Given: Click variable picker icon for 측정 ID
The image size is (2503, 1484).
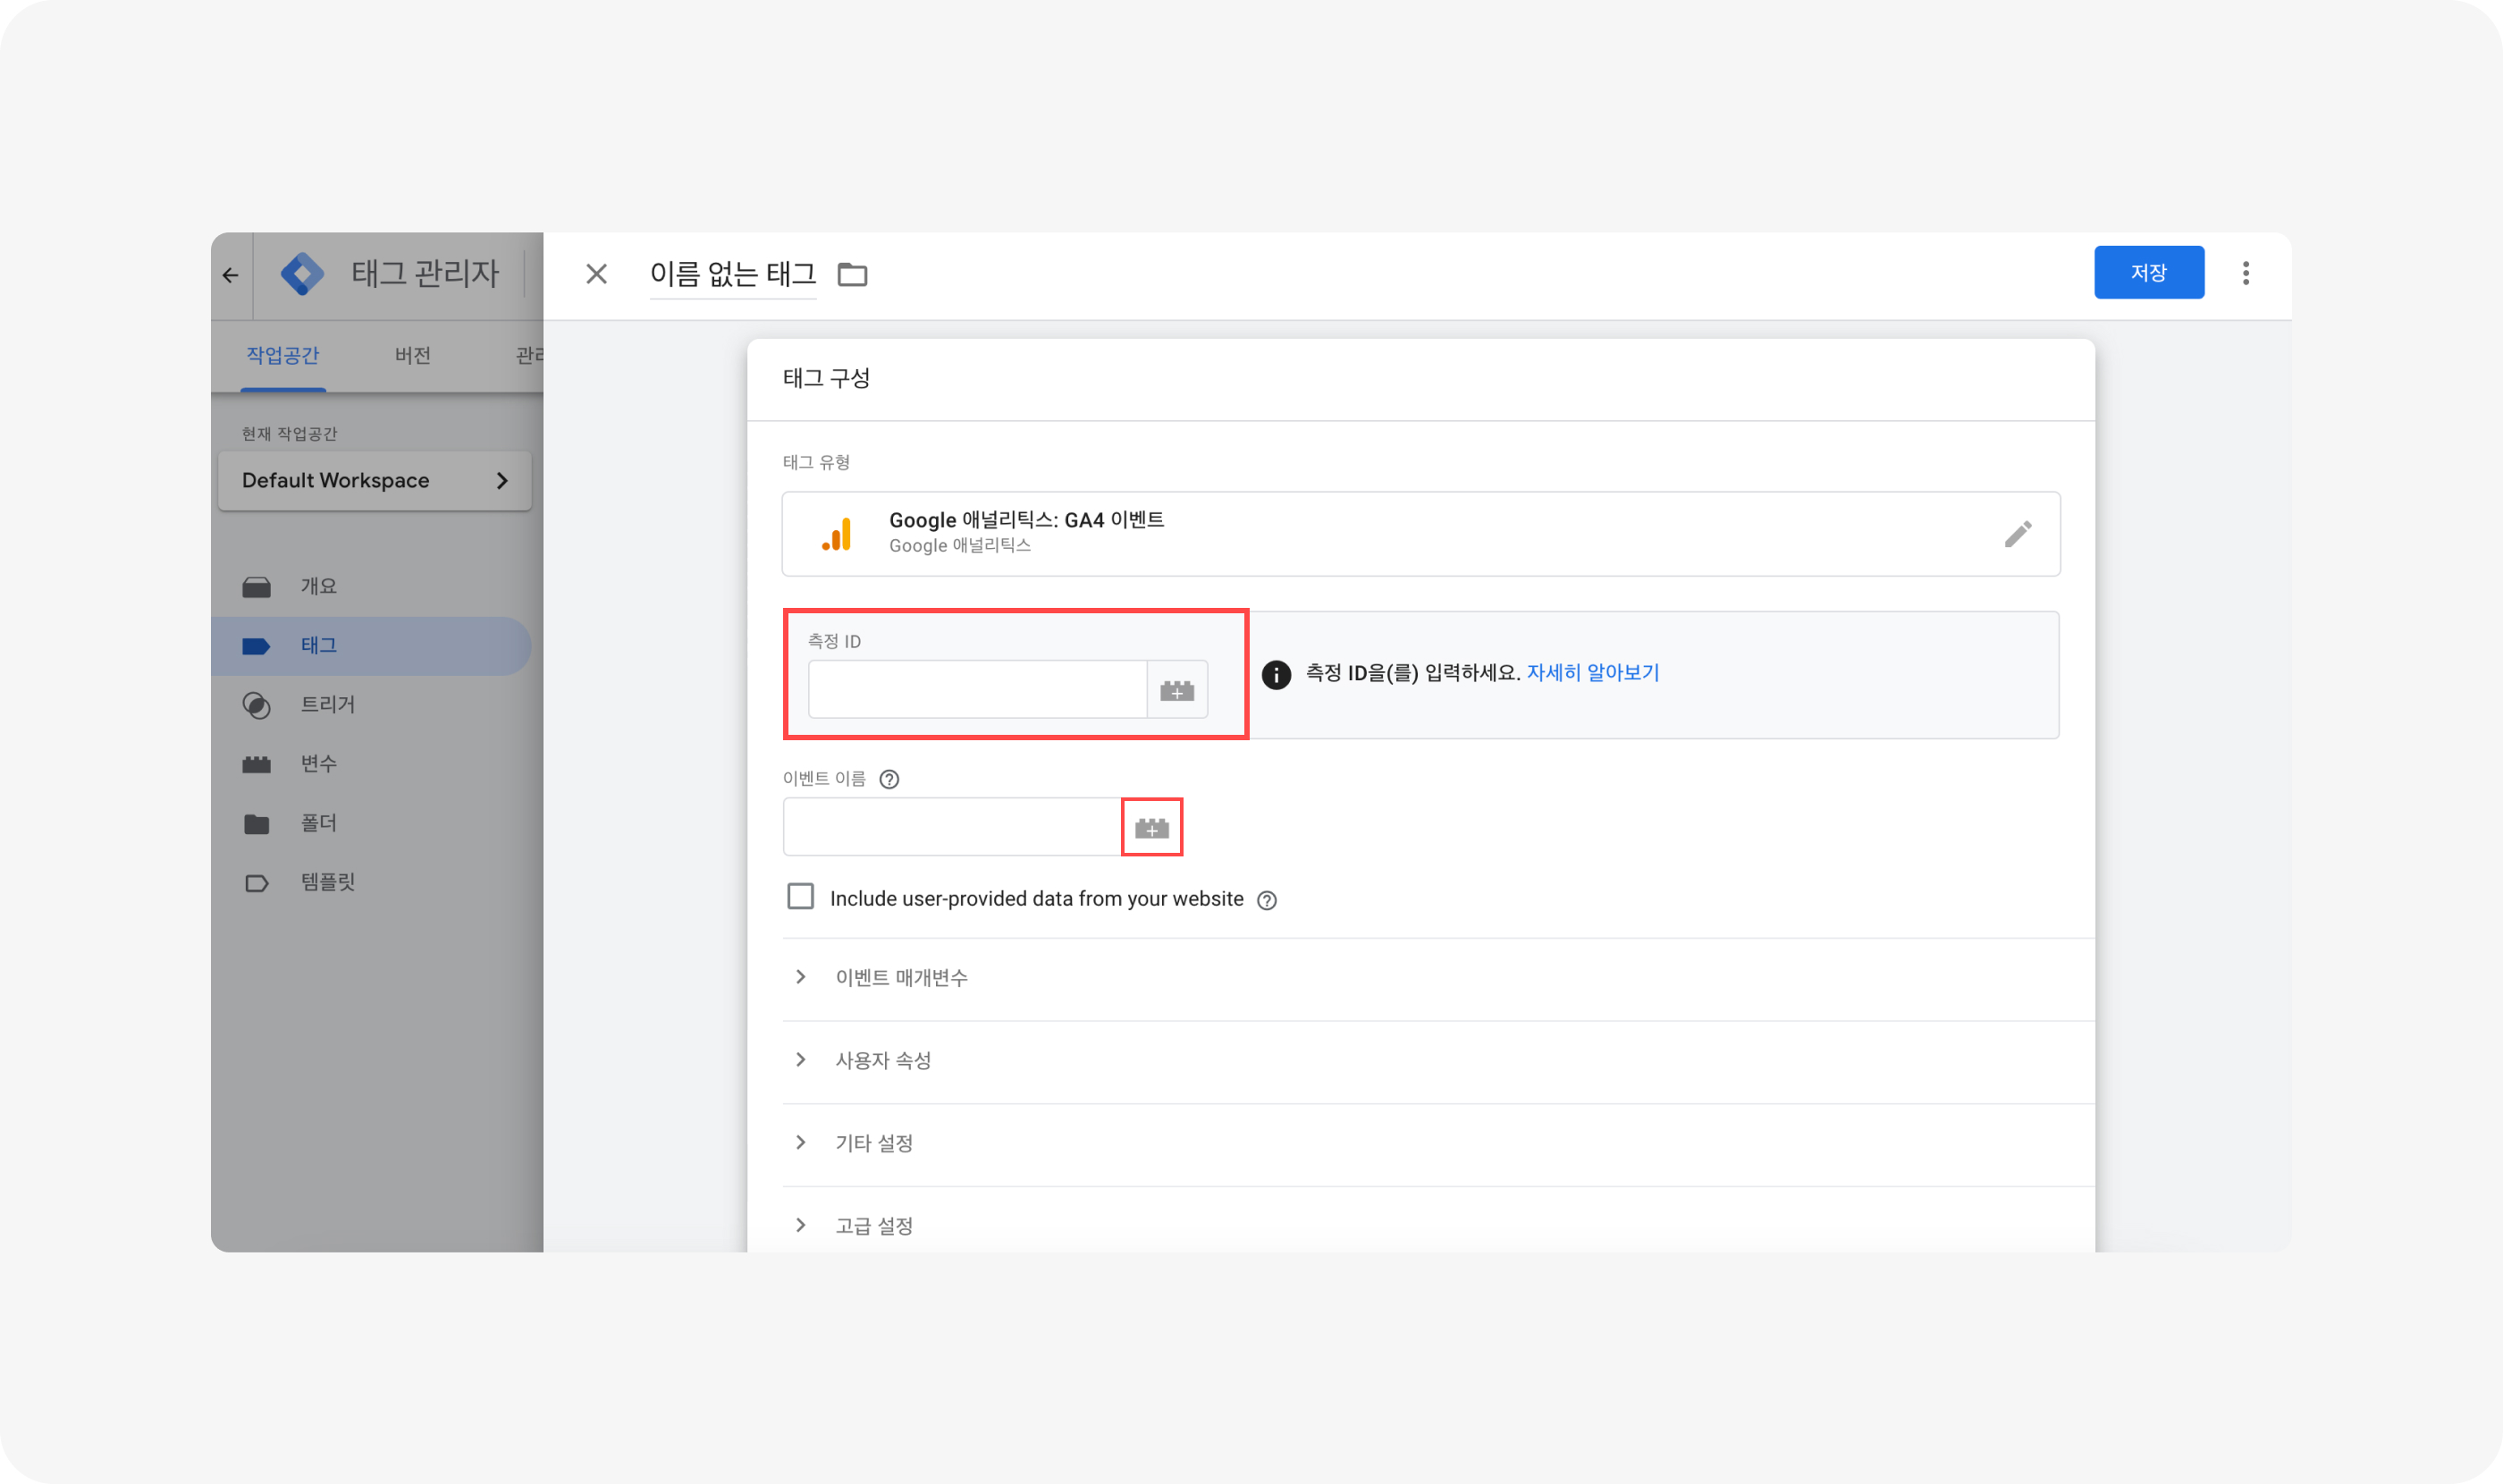Looking at the screenshot, I should pyautogui.click(x=1177, y=690).
